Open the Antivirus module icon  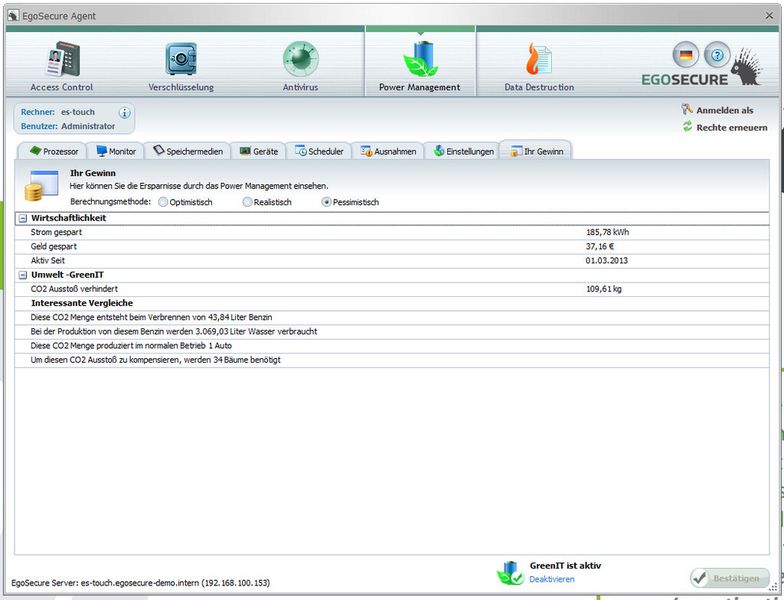point(300,59)
